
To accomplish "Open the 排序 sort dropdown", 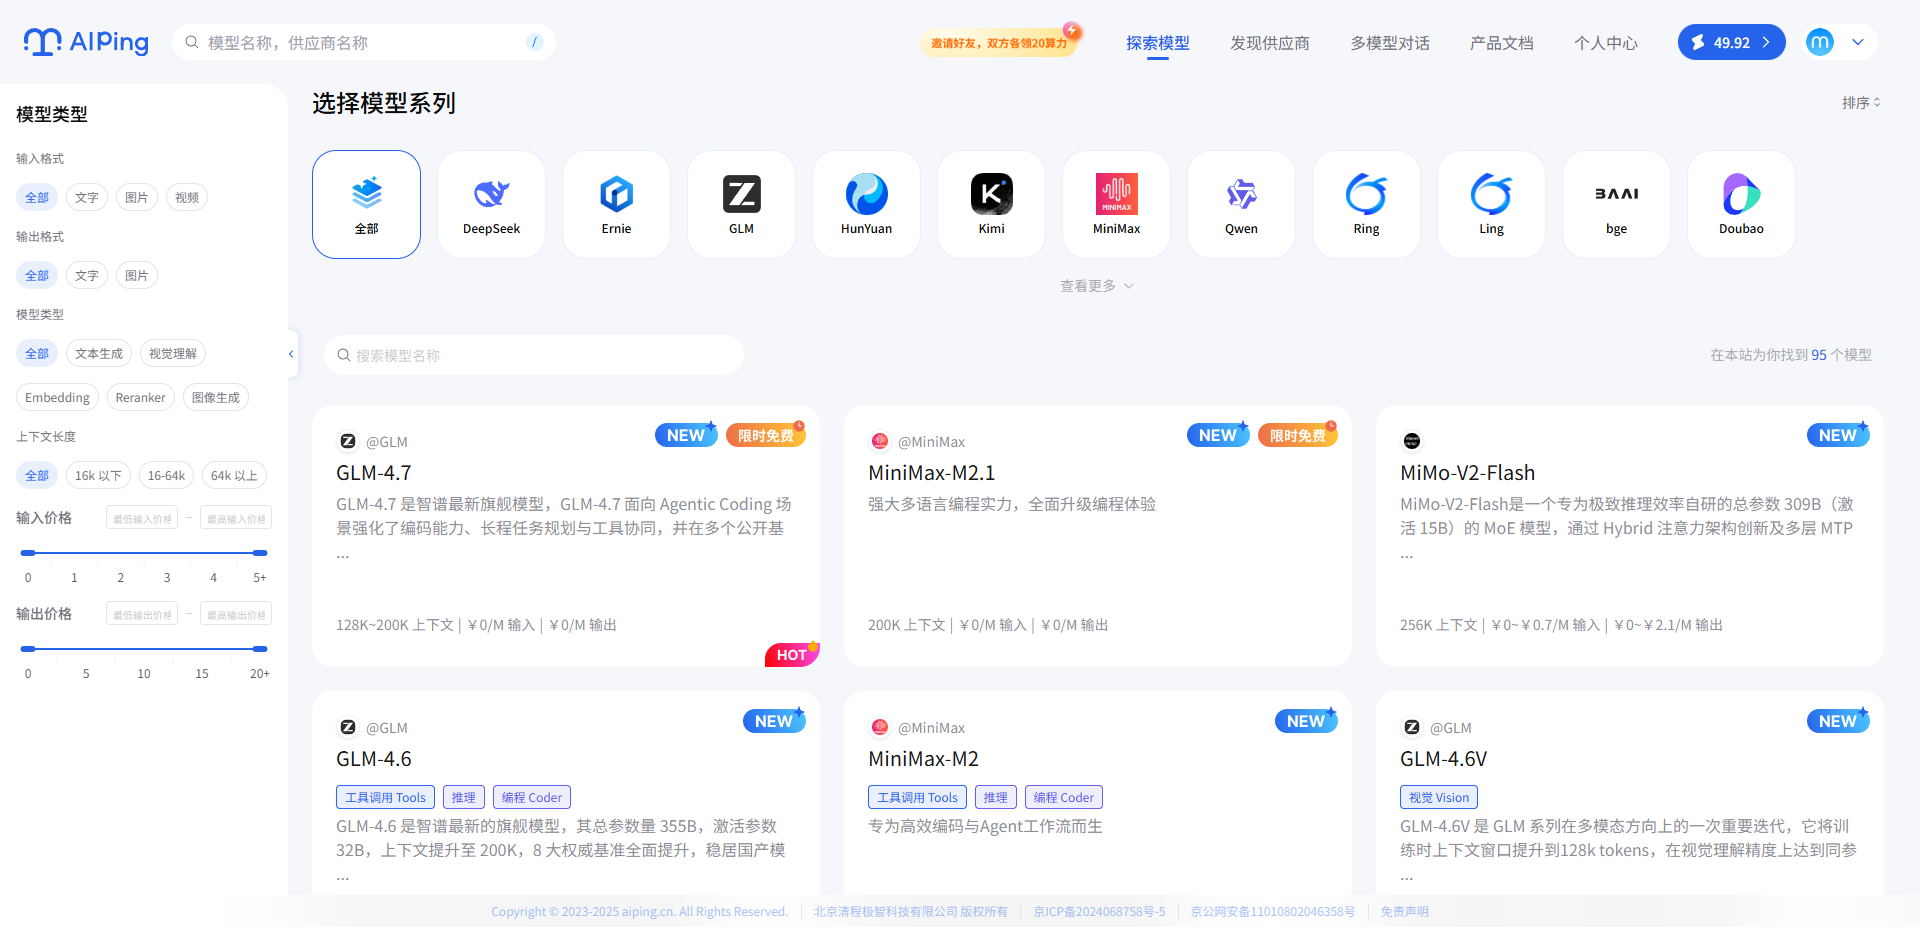I will tap(1861, 103).
